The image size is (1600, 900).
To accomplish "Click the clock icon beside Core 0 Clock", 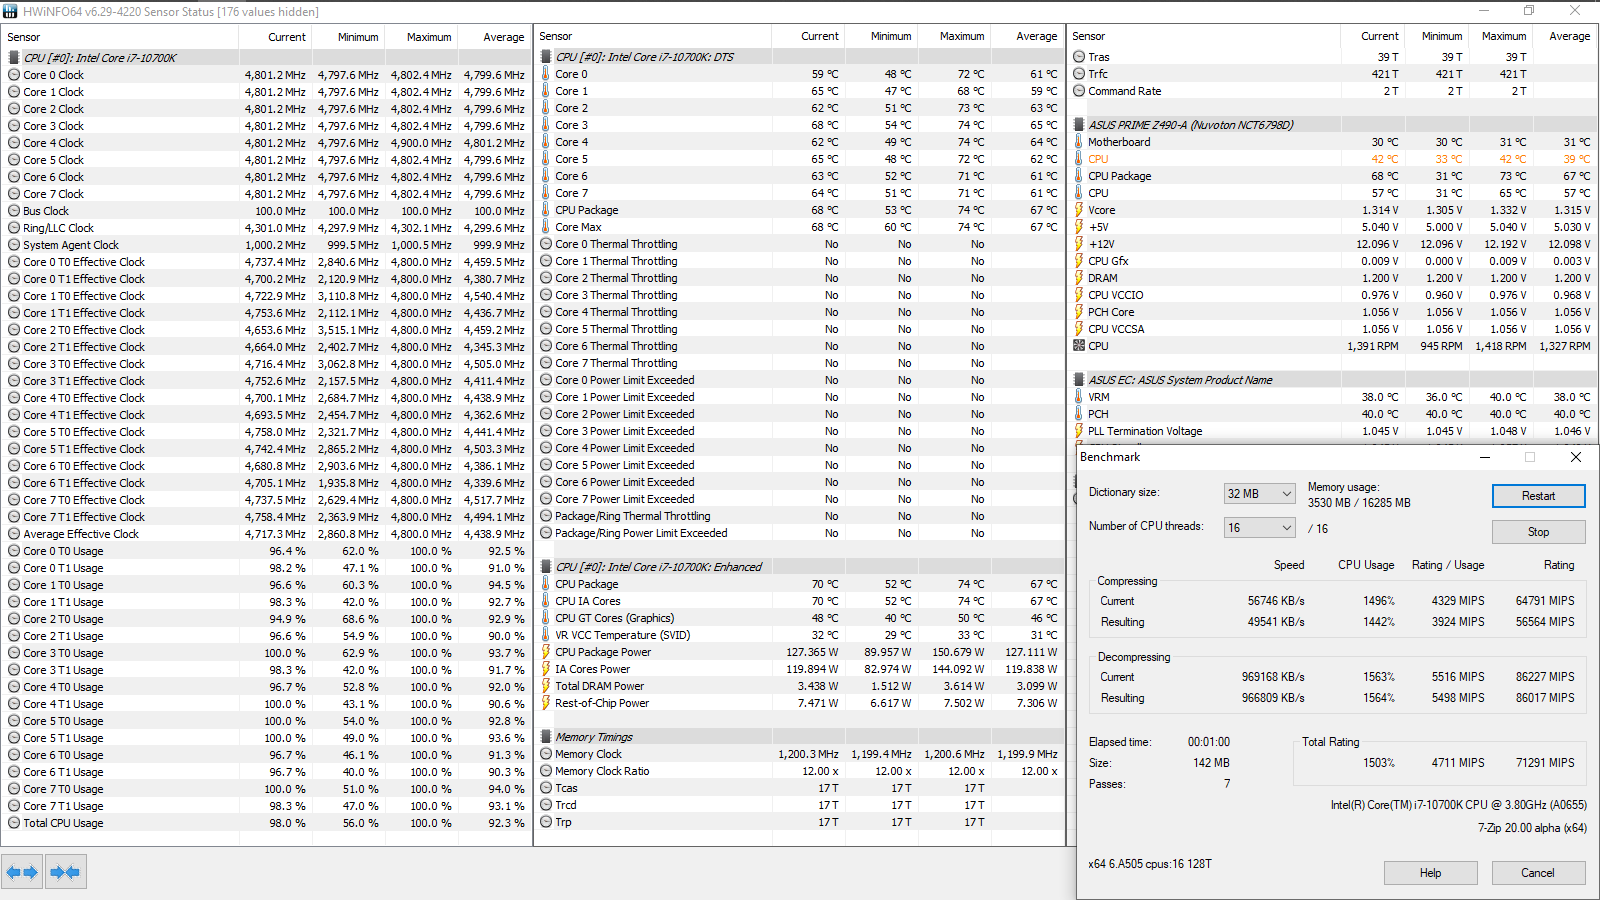I will tap(14, 75).
